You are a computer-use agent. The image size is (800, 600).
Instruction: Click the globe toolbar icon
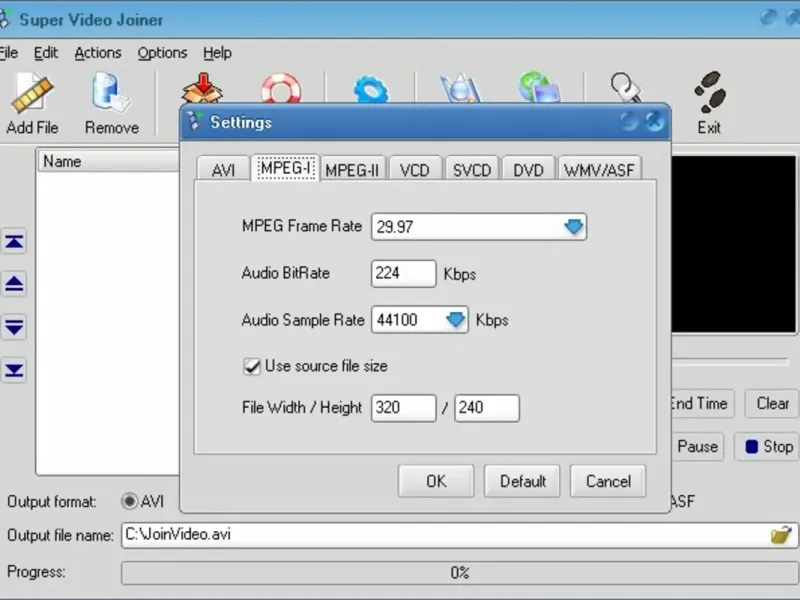coord(539,87)
